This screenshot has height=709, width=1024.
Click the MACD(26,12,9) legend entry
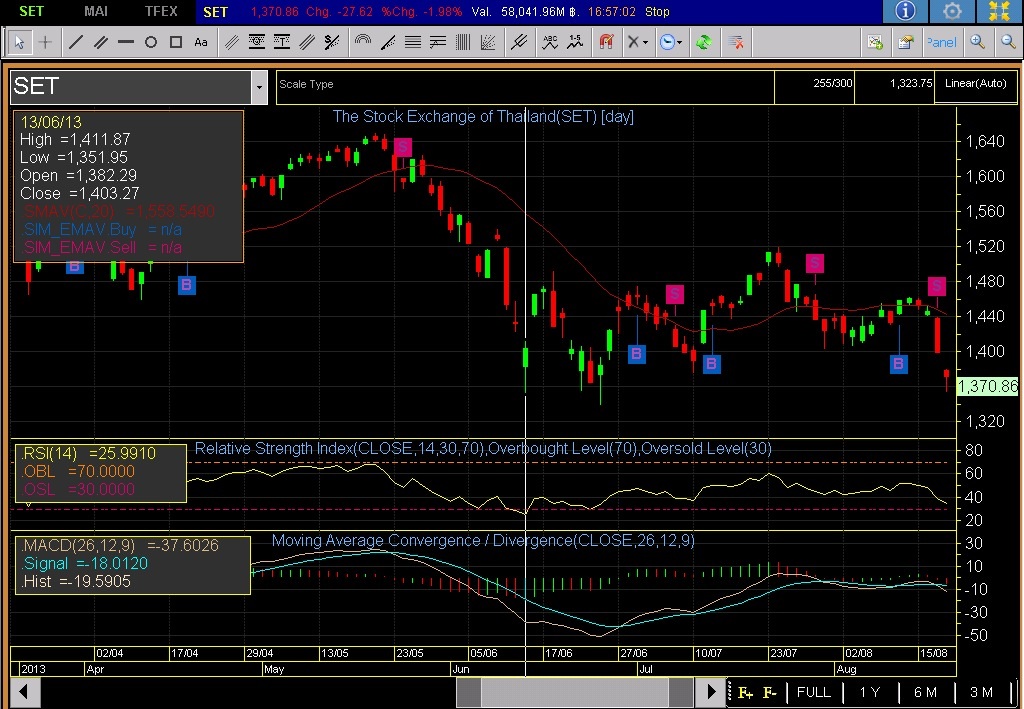120,545
